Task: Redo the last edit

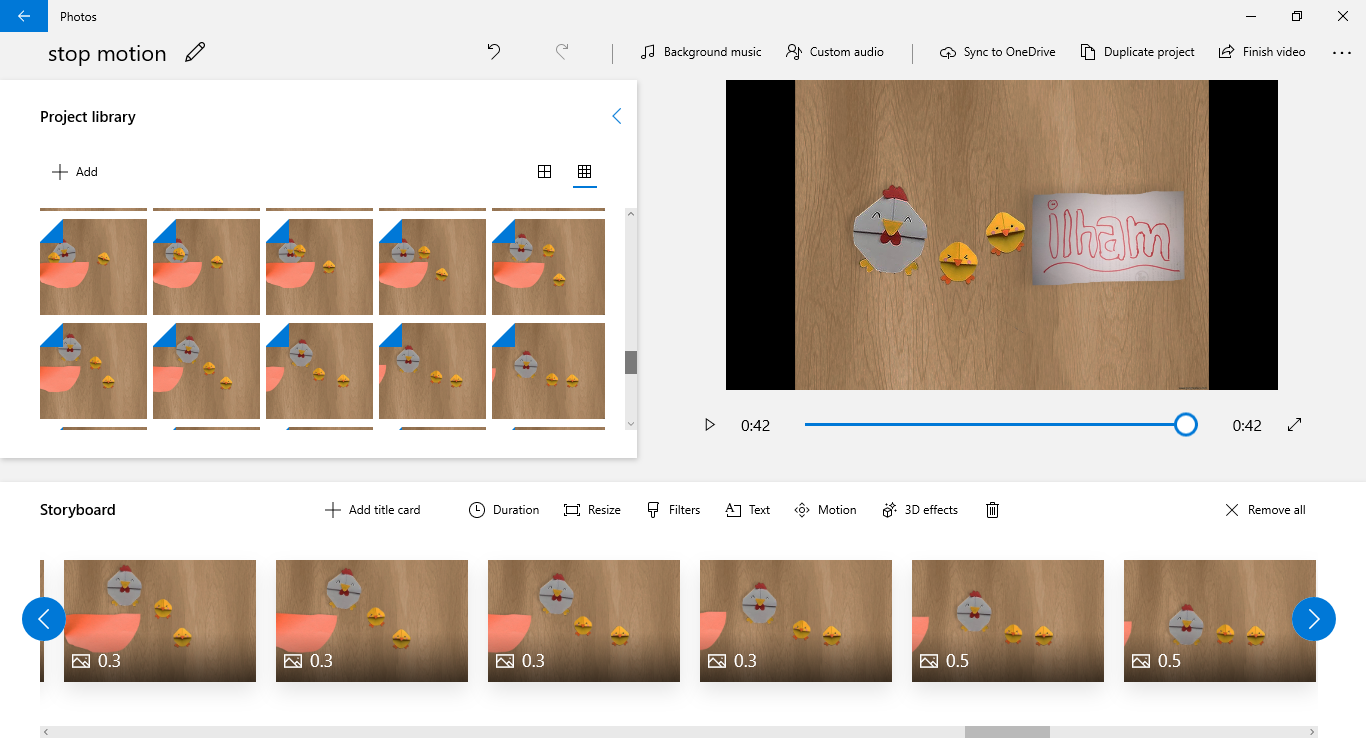Action: 562,52
